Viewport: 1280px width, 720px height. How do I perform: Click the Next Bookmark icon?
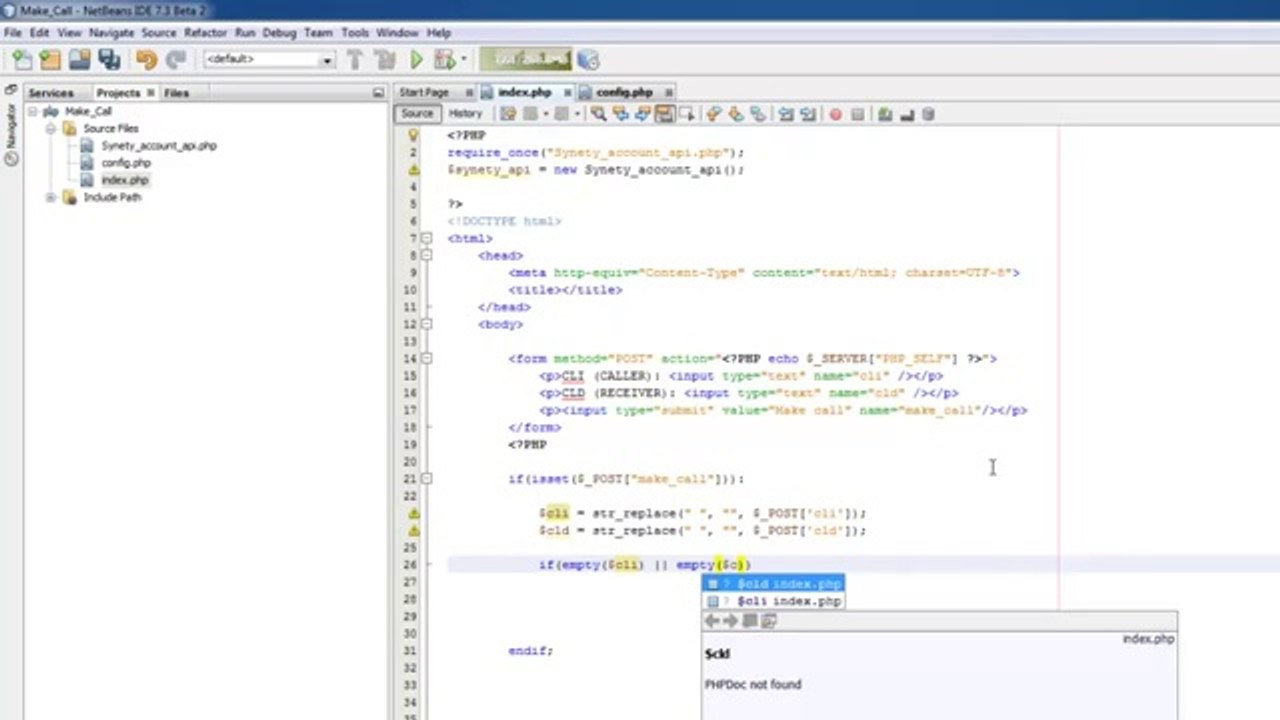click(x=736, y=114)
